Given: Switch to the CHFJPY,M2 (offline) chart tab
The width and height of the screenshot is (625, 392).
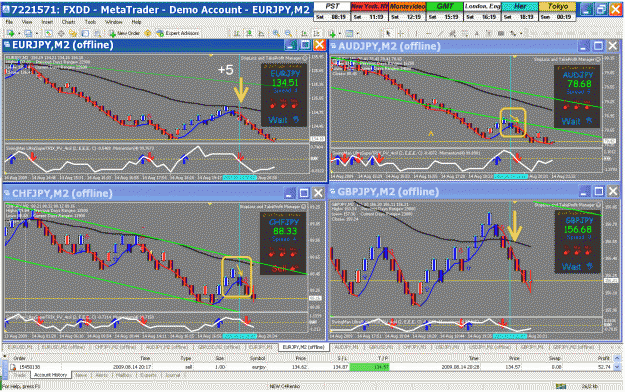Looking at the screenshot, I should click(115, 347).
